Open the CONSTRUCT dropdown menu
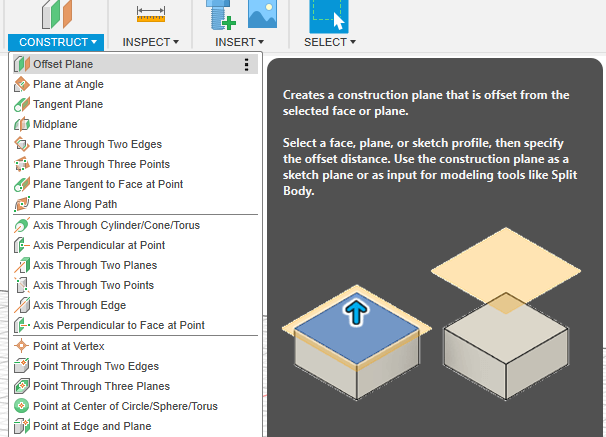 tap(56, 42)
